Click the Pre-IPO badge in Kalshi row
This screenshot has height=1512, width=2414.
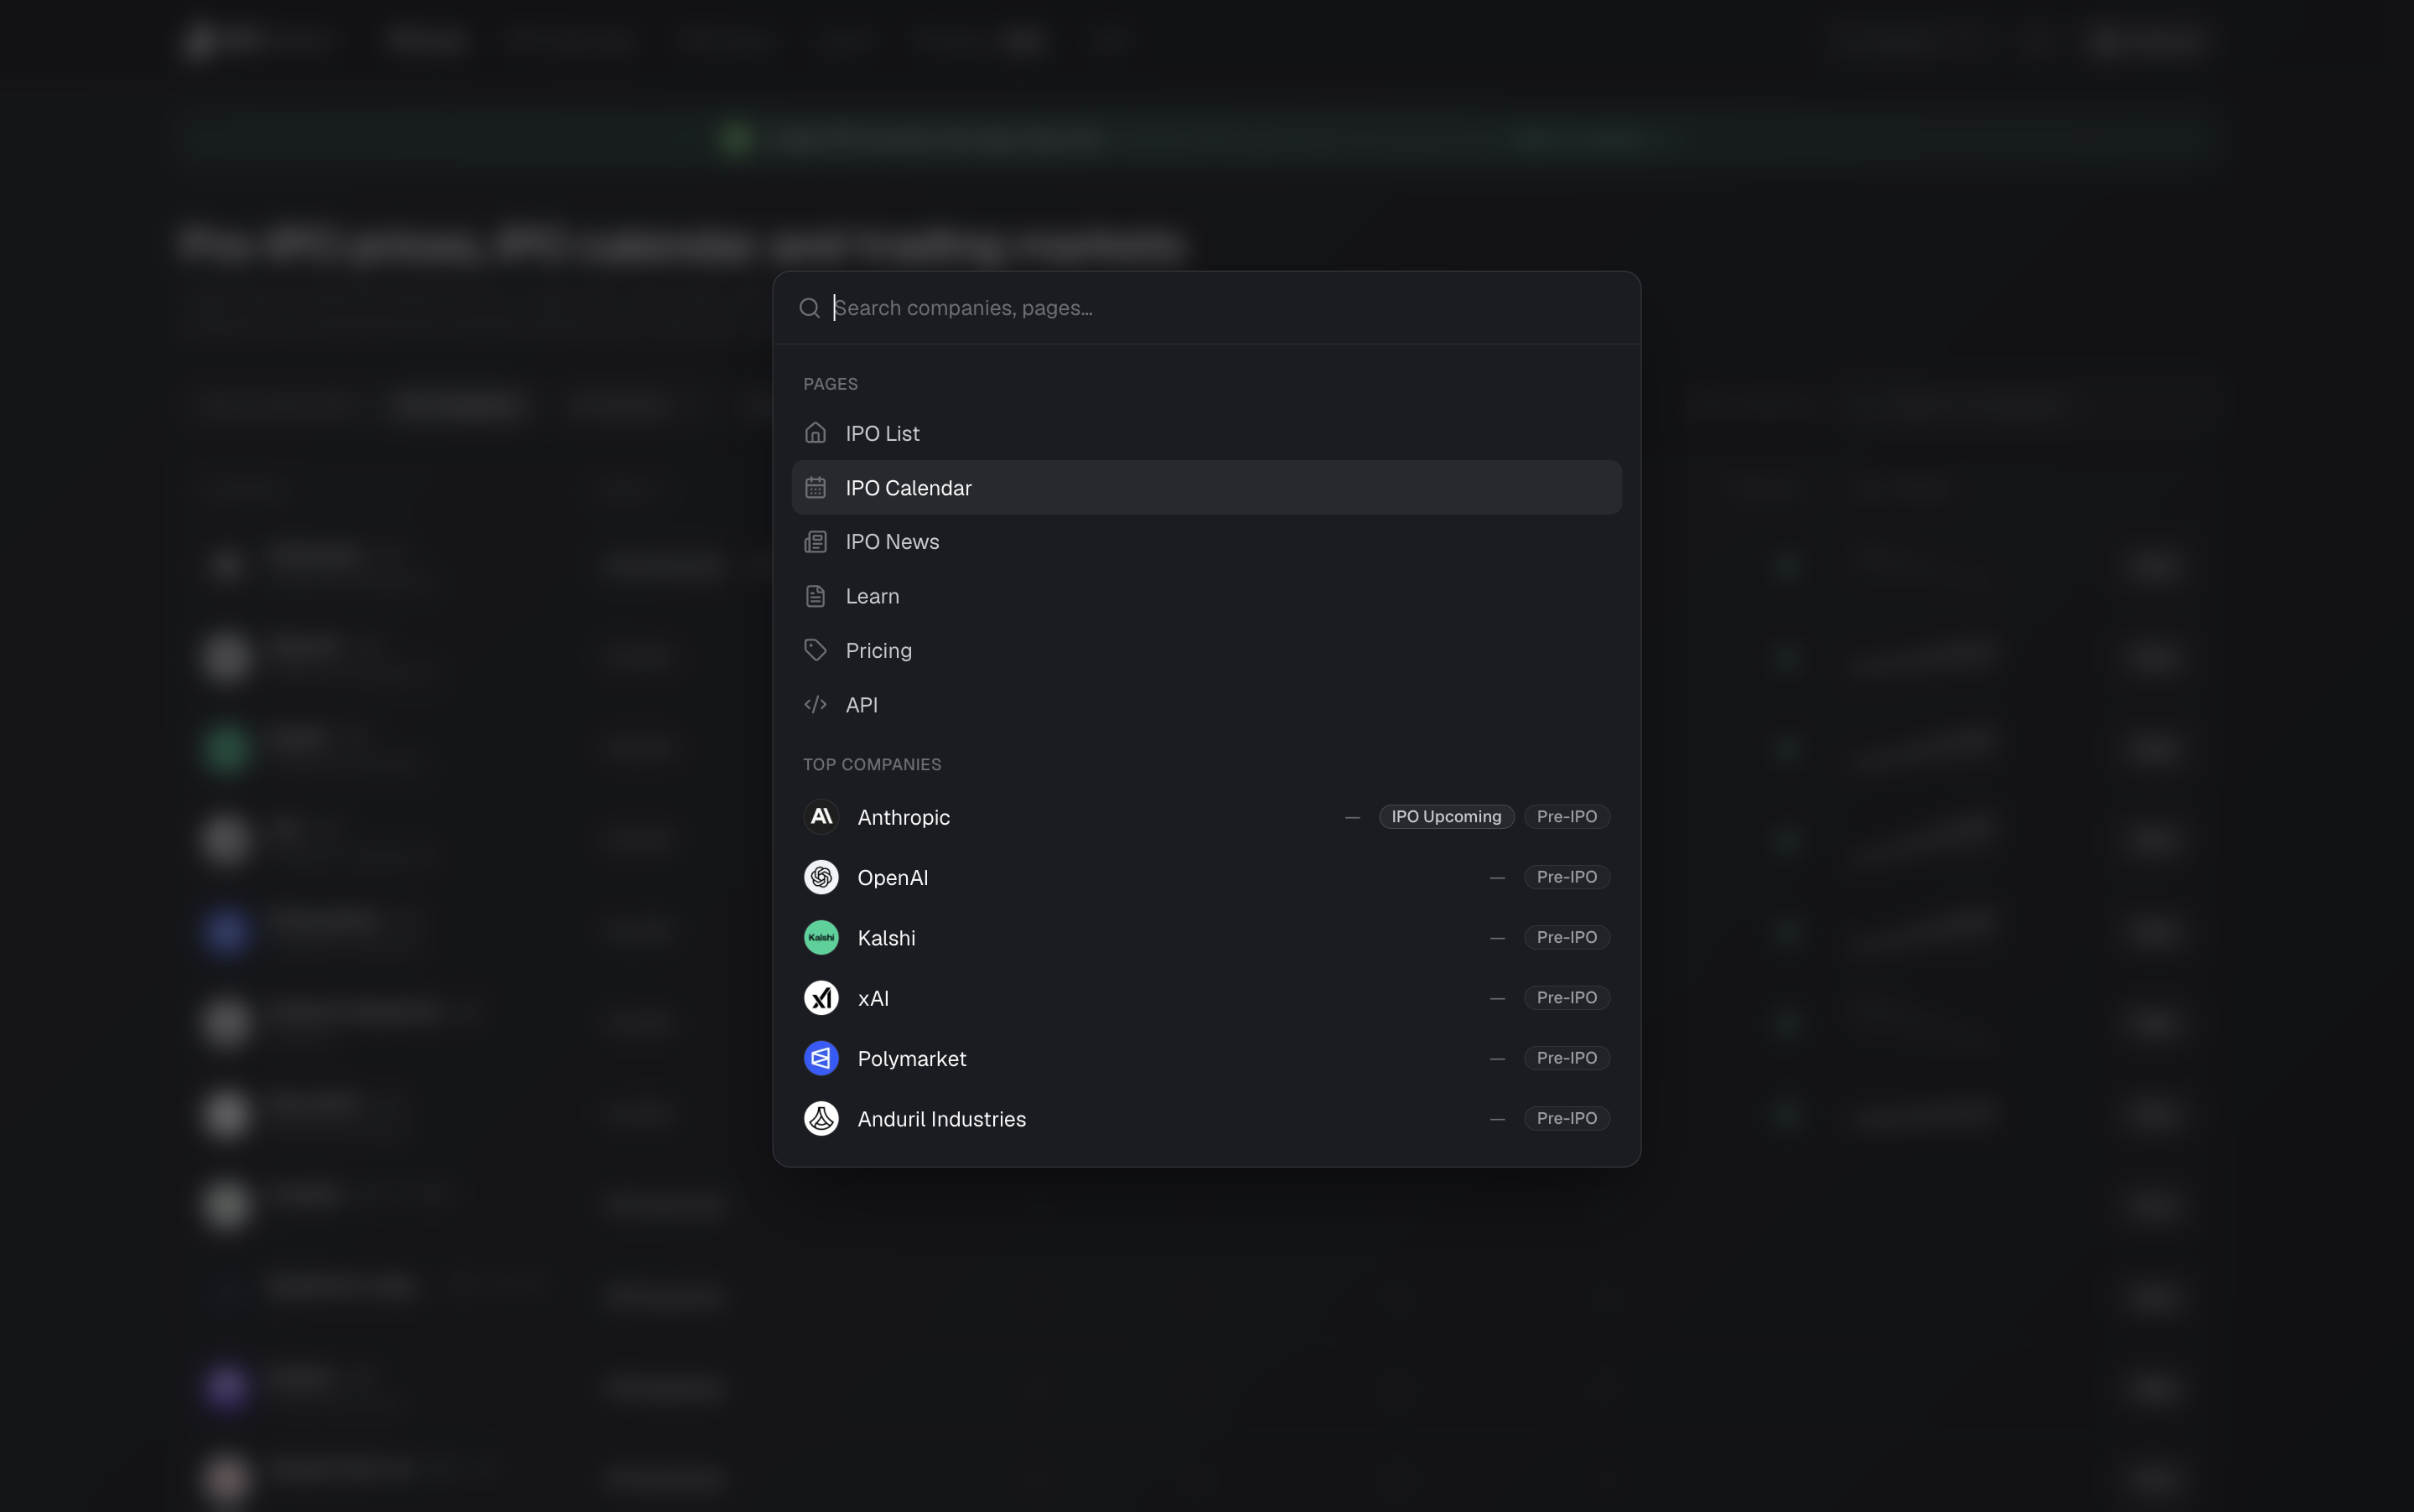[x=1567, y=938]
